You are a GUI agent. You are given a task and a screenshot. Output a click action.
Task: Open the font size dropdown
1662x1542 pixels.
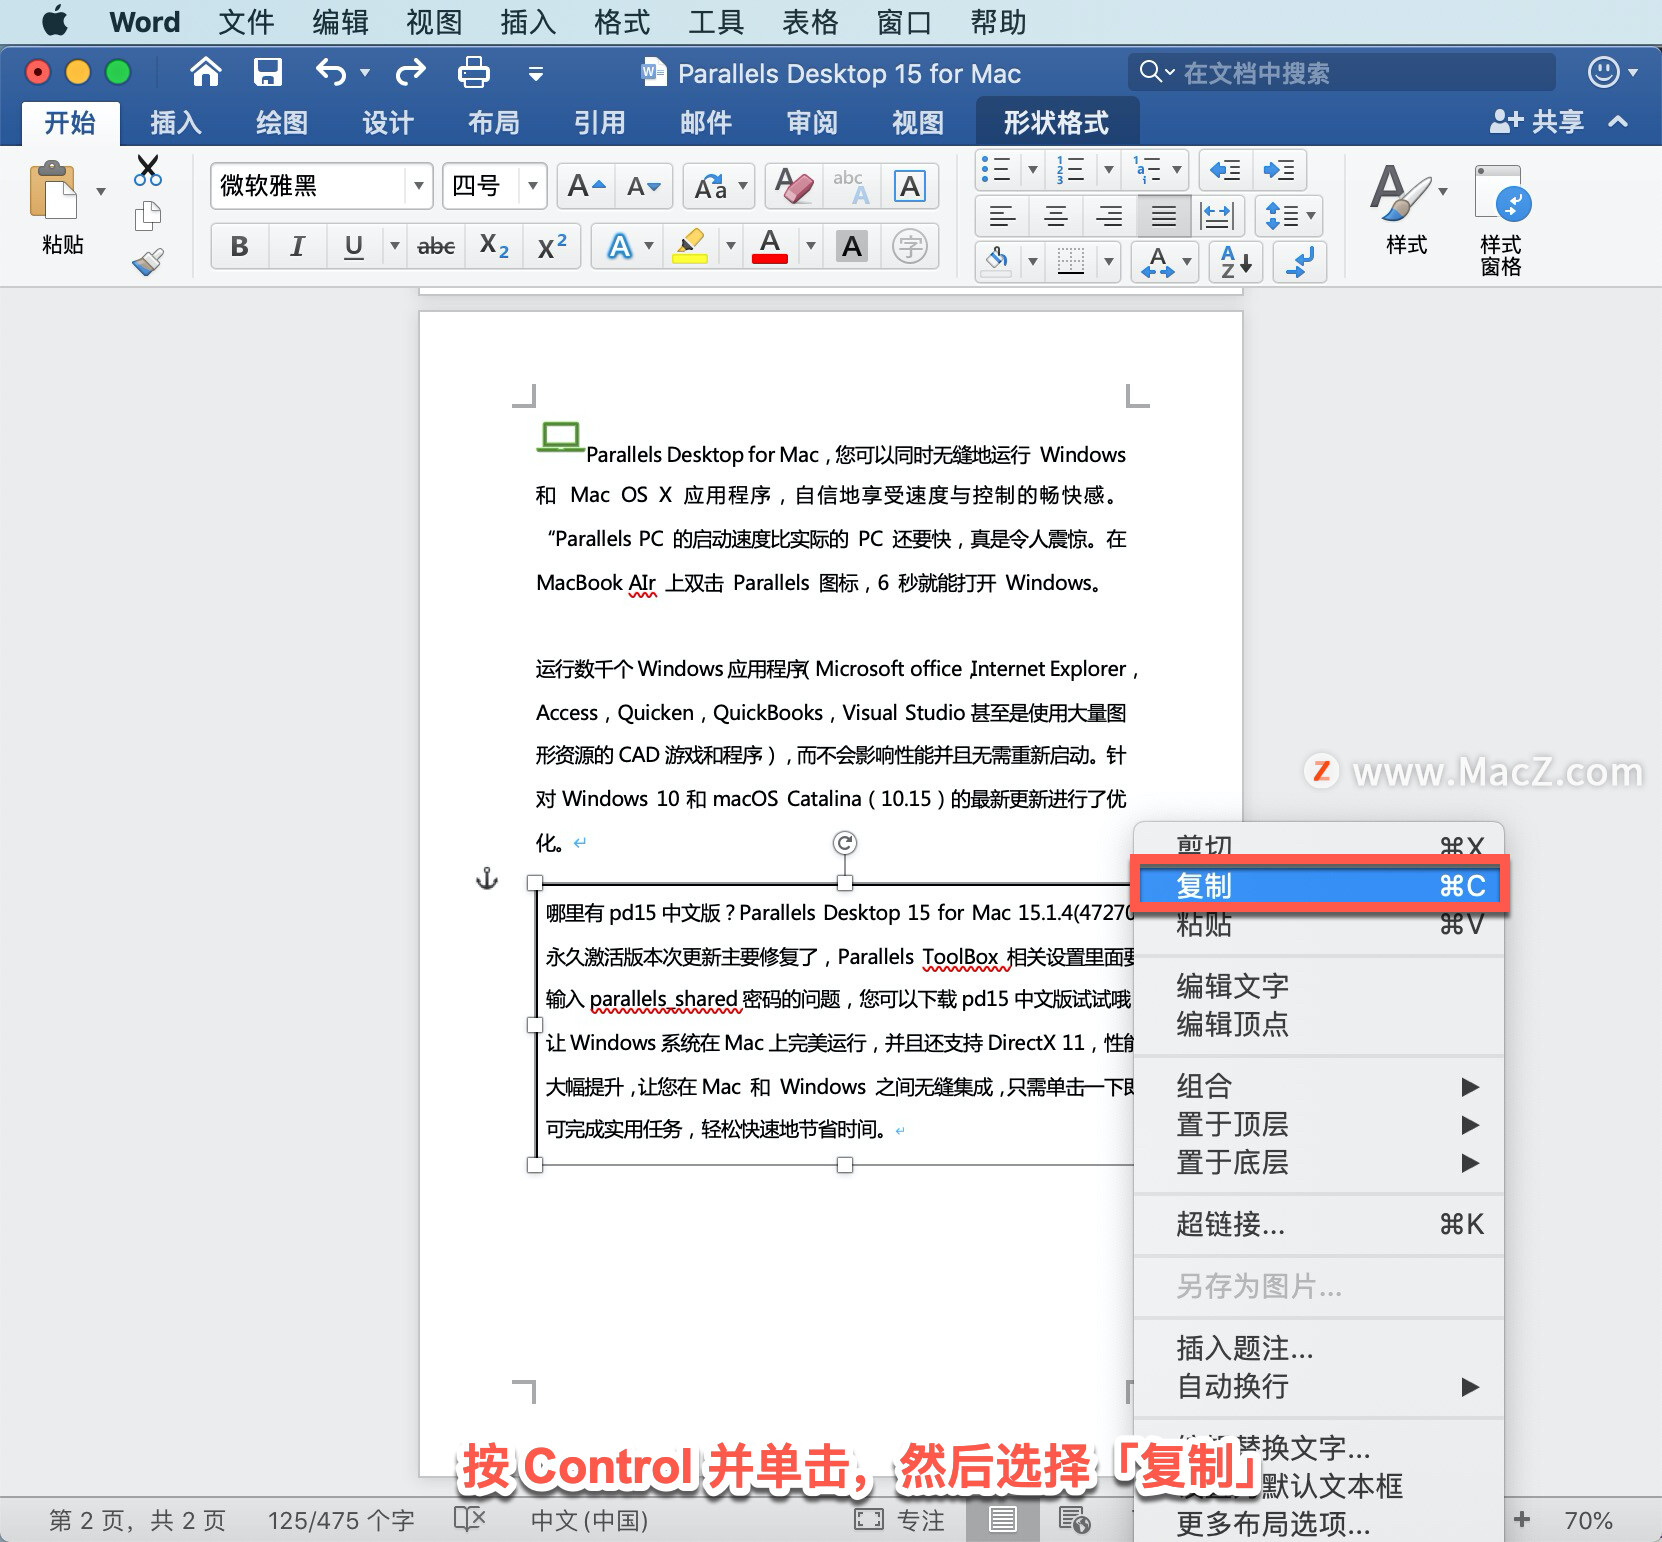click(x=533, y=186)
